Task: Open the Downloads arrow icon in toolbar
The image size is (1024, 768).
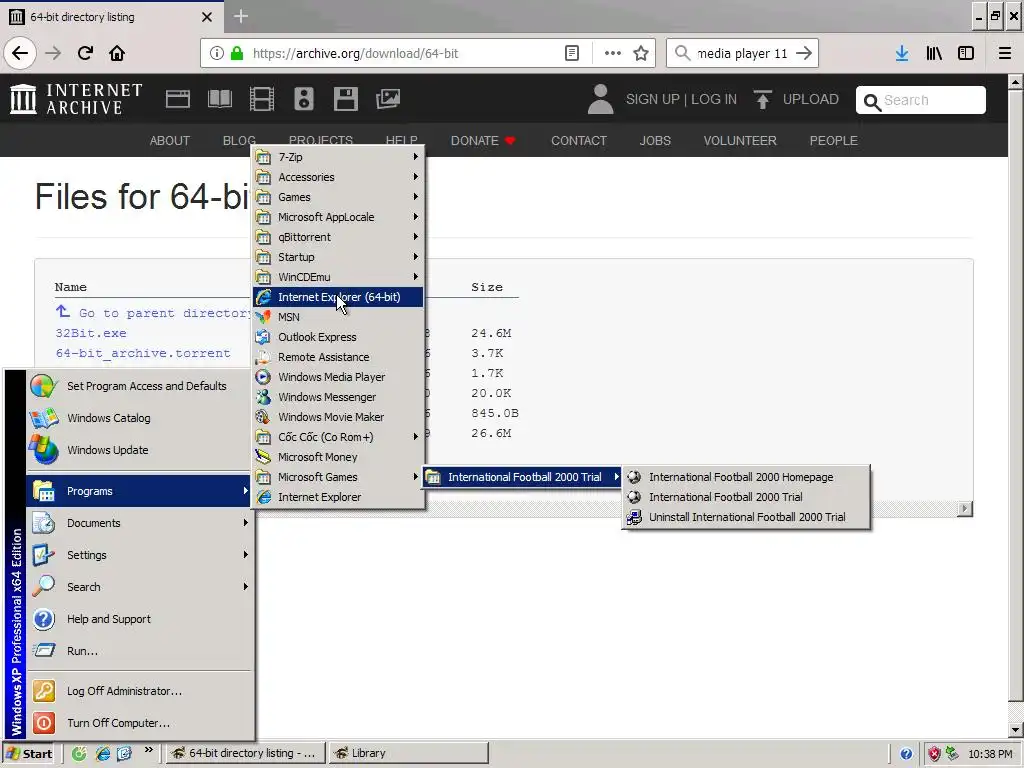Action: (x=902, y=53)
